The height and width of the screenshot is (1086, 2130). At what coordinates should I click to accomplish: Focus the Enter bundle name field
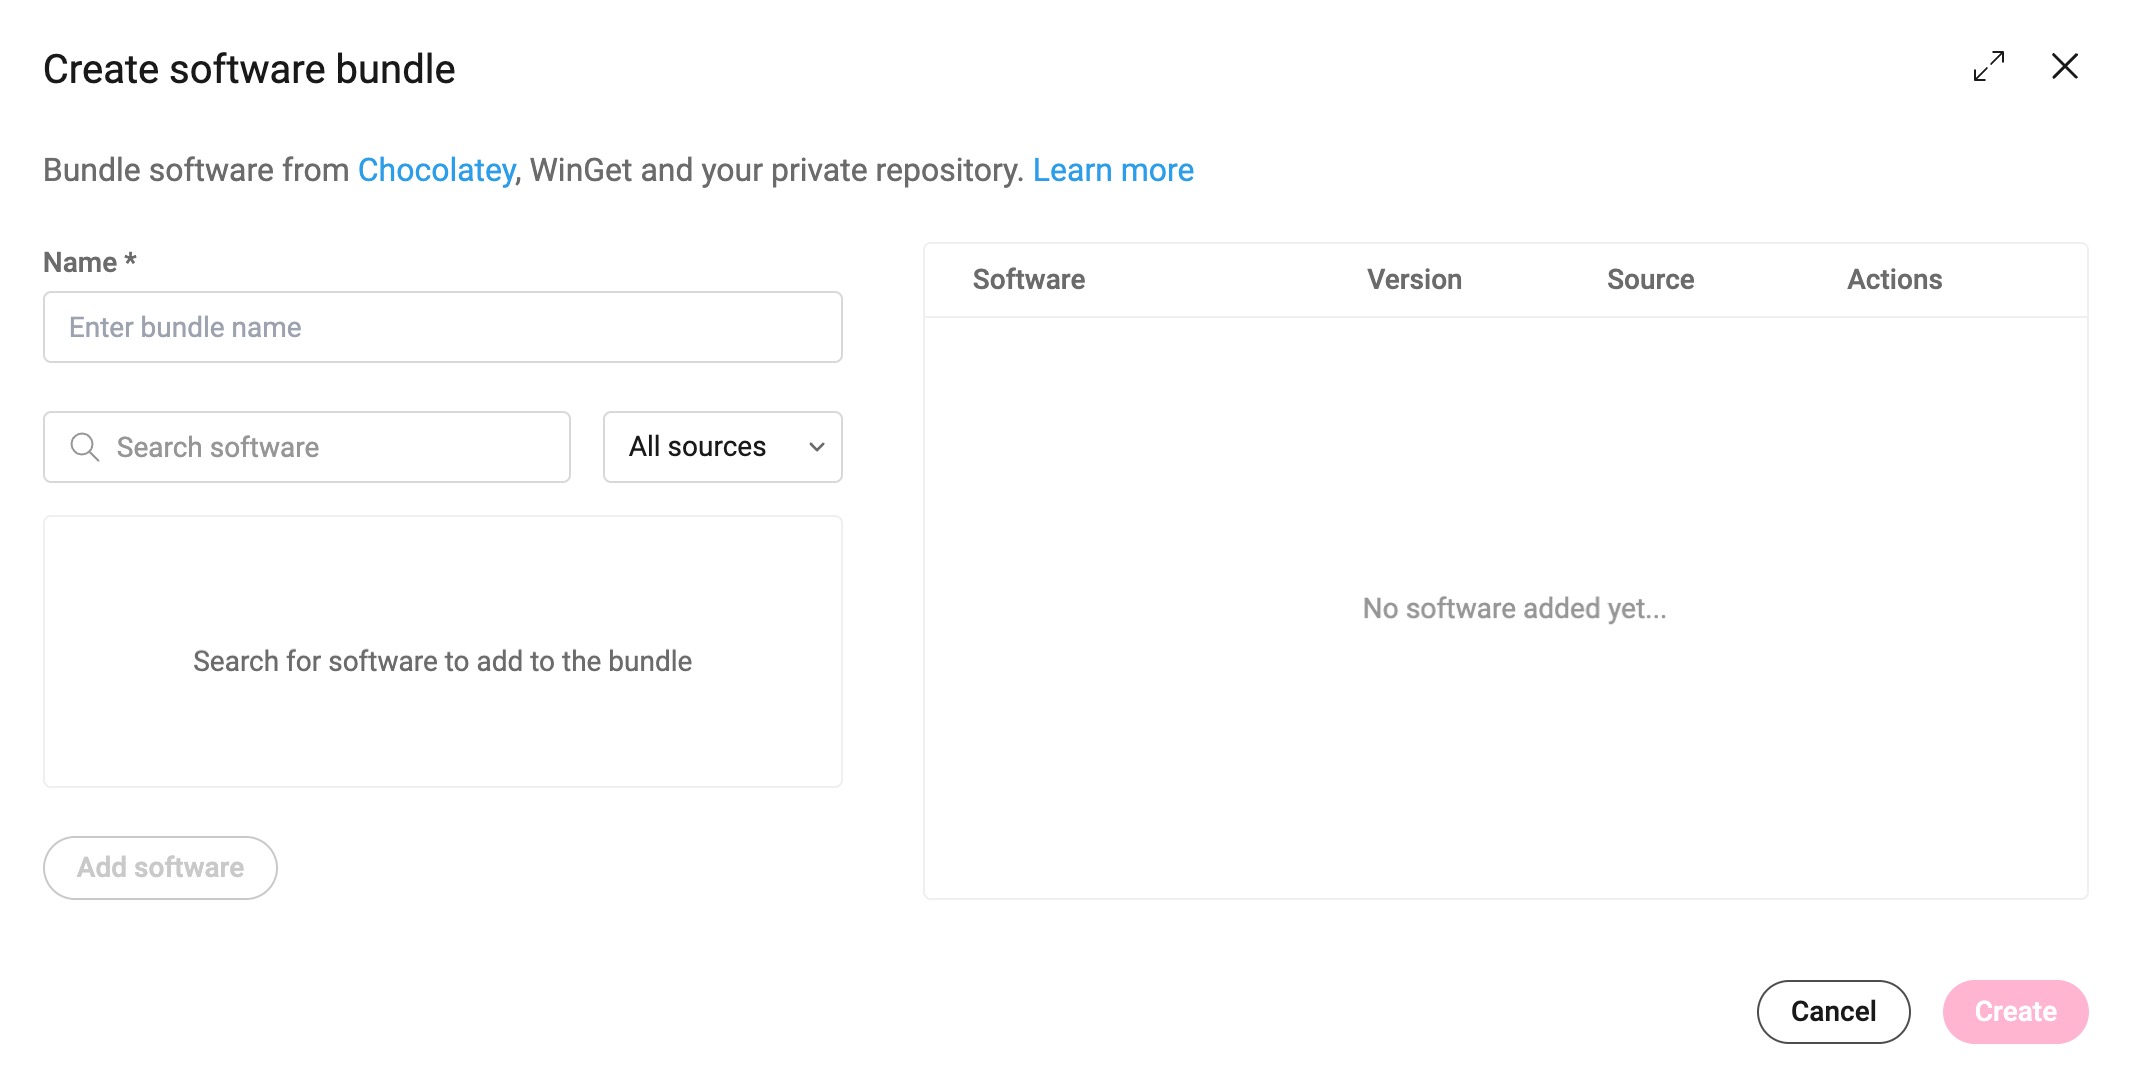click(443, 327)
